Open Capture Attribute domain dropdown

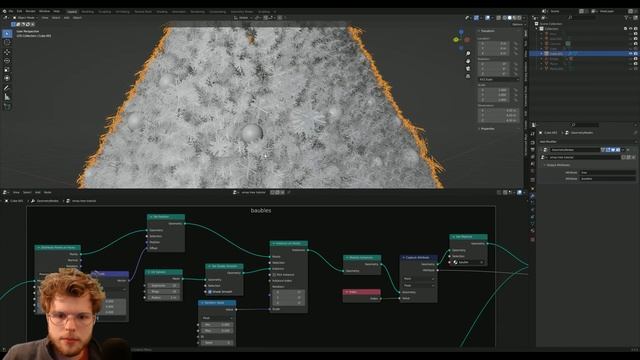[418, 285]
